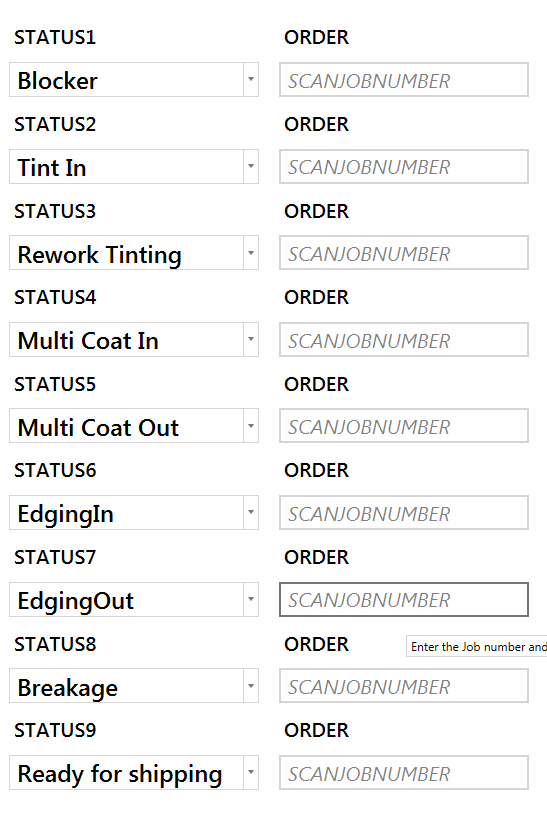Image resolution: width=547 pixels, height=827 pixels.
Task: Click the order field beside EdgingIn
Action: point(404,513)
